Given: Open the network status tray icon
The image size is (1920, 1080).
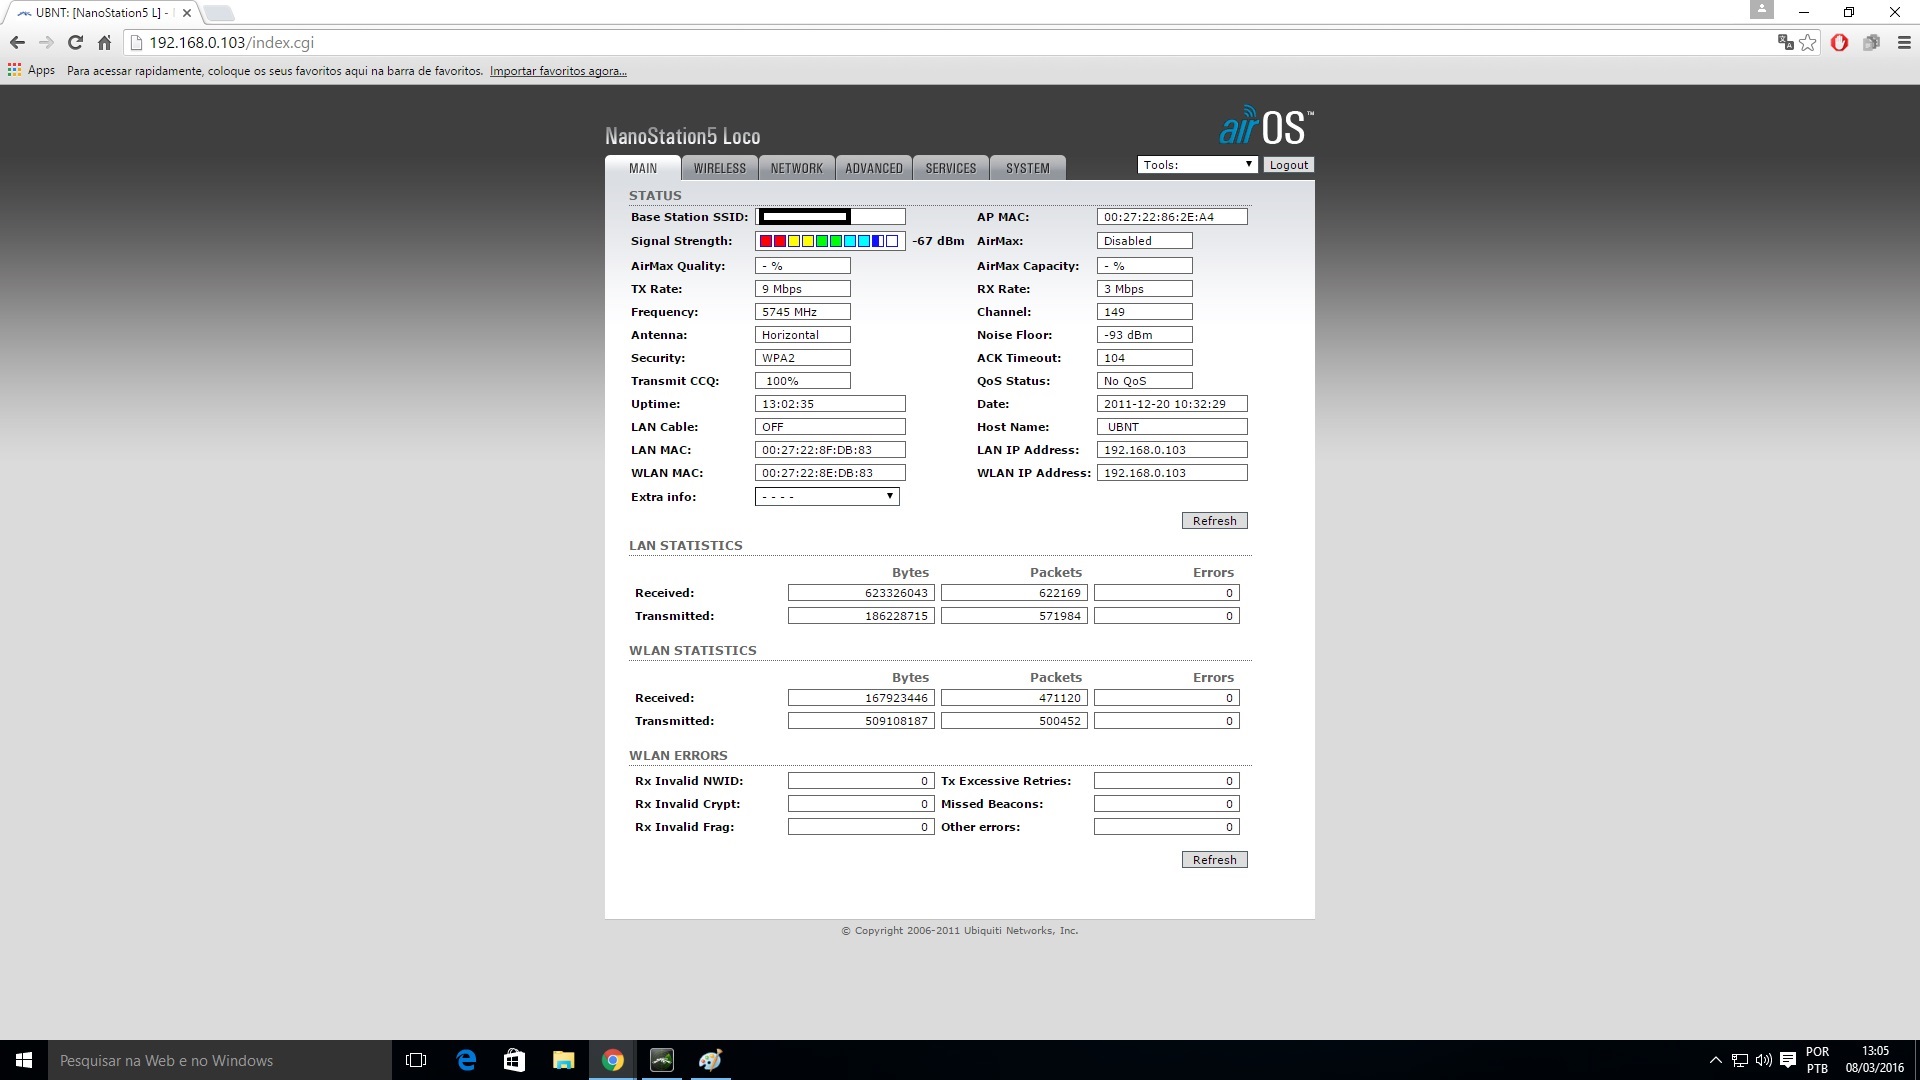Looking at the screenshot, I should 1740,1060.
